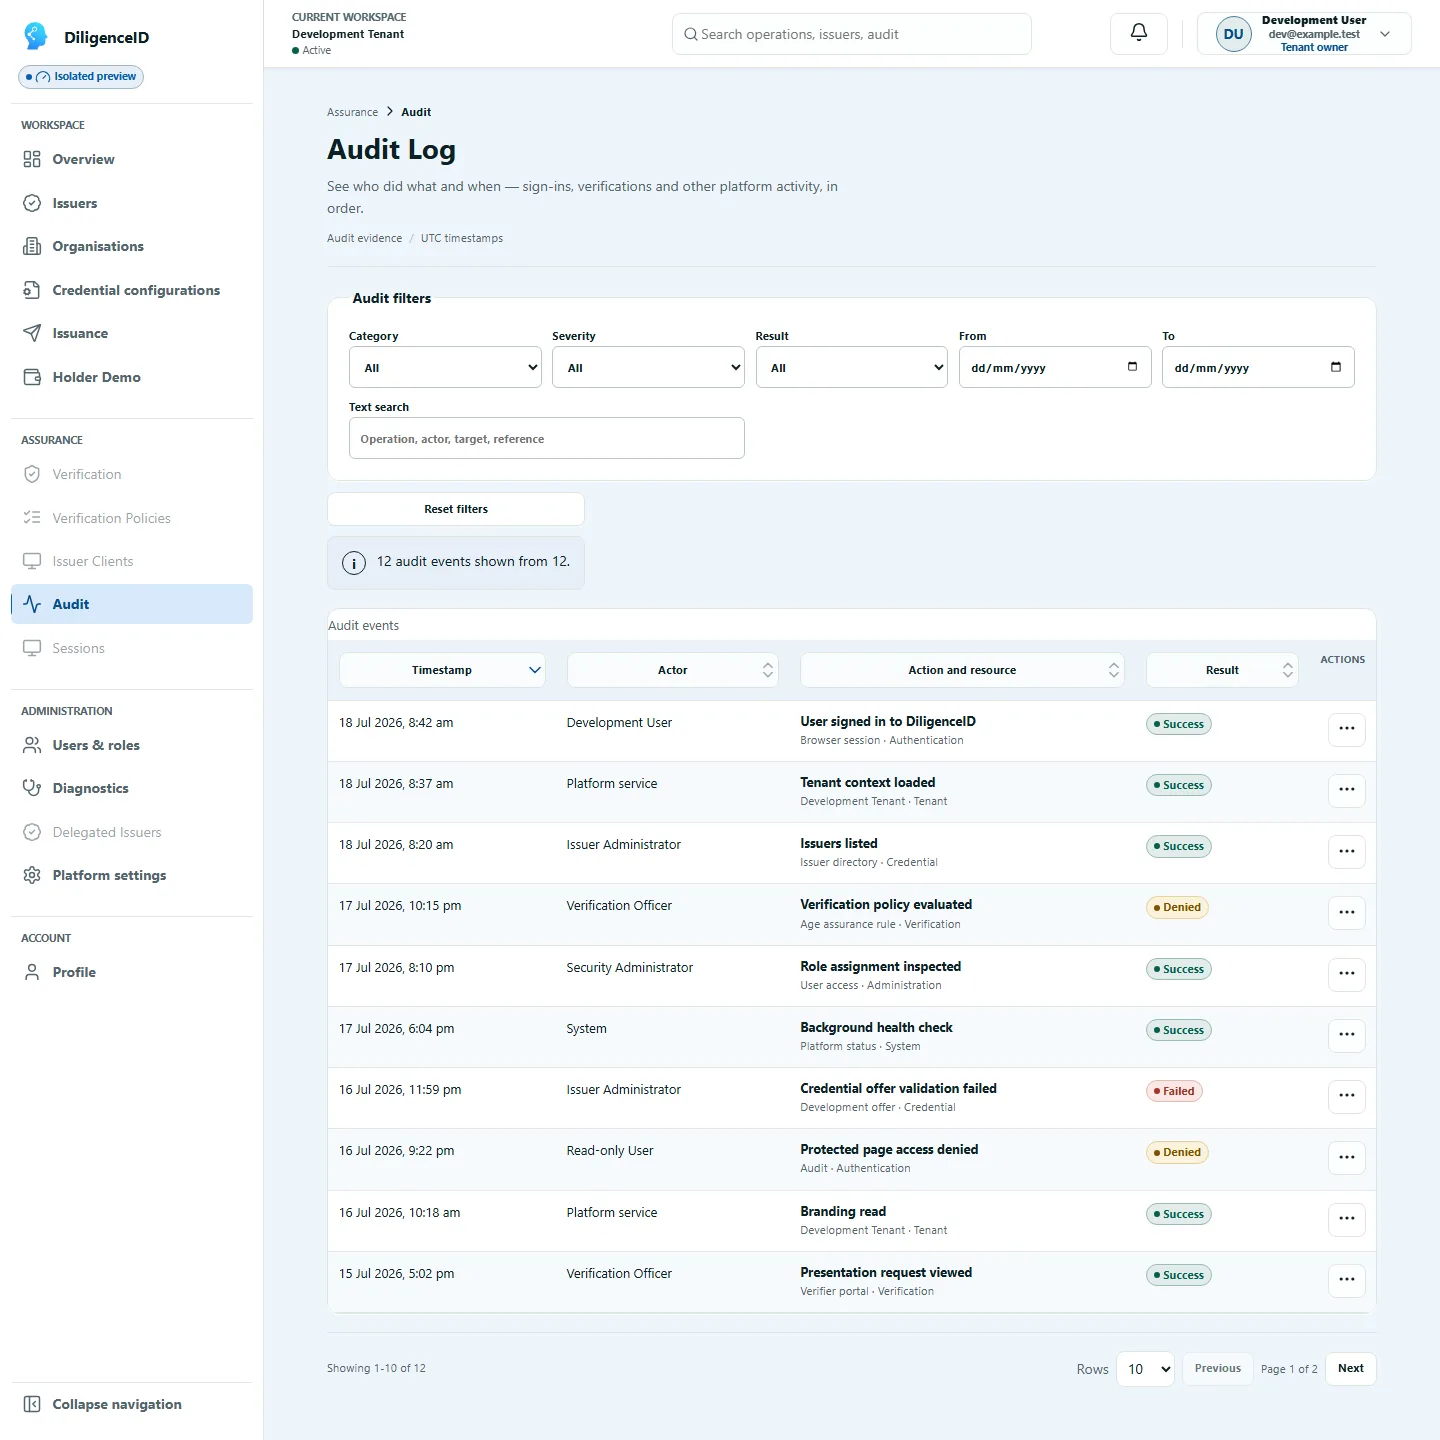1440x1440 pixels.
Task: Sort table by Actor column
Action: [x=673, y=670]
